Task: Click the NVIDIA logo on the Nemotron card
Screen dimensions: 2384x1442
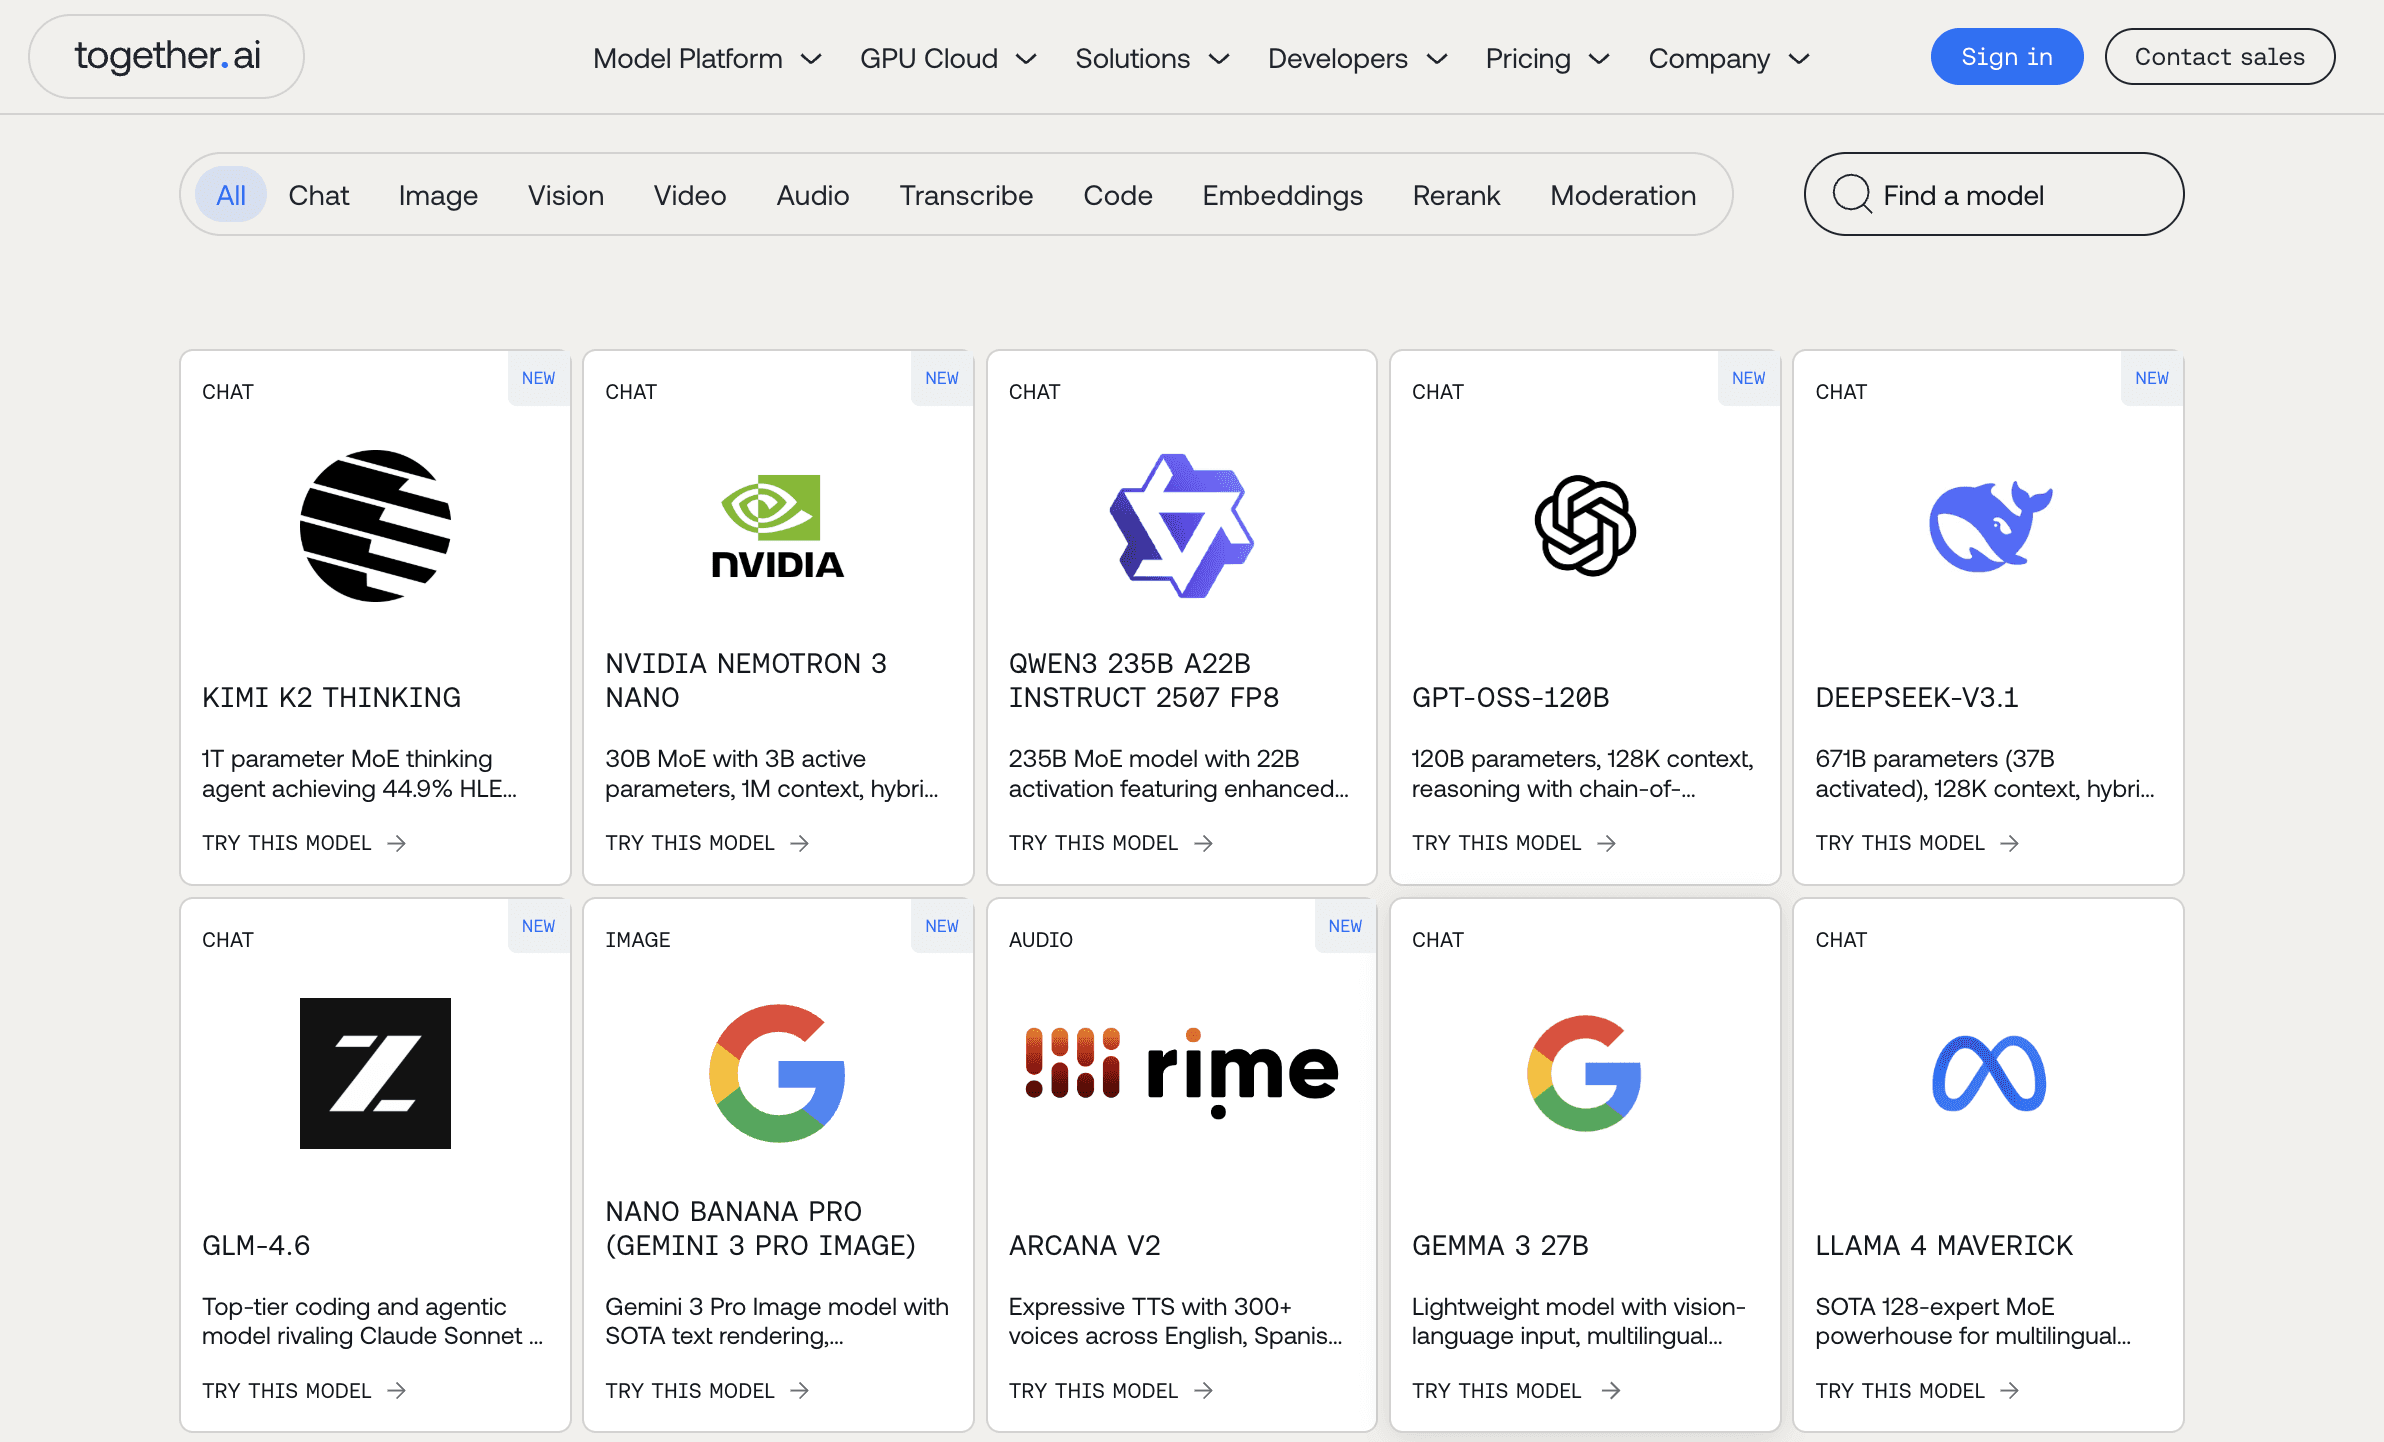Action: 777,526
